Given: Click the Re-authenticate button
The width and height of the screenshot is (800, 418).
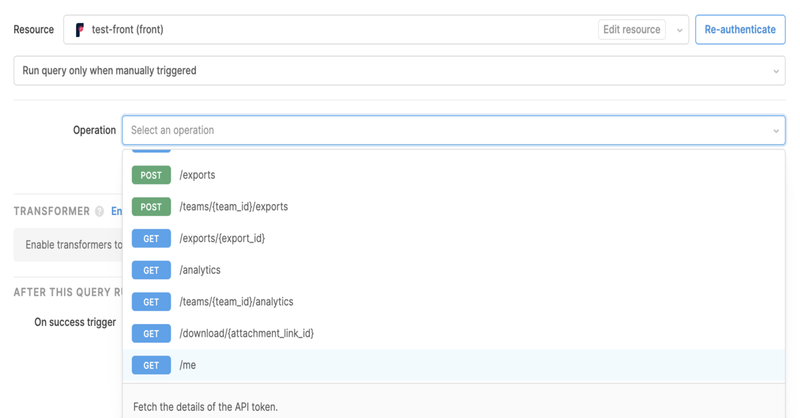Looking at the screenshot, I should 739,30.
